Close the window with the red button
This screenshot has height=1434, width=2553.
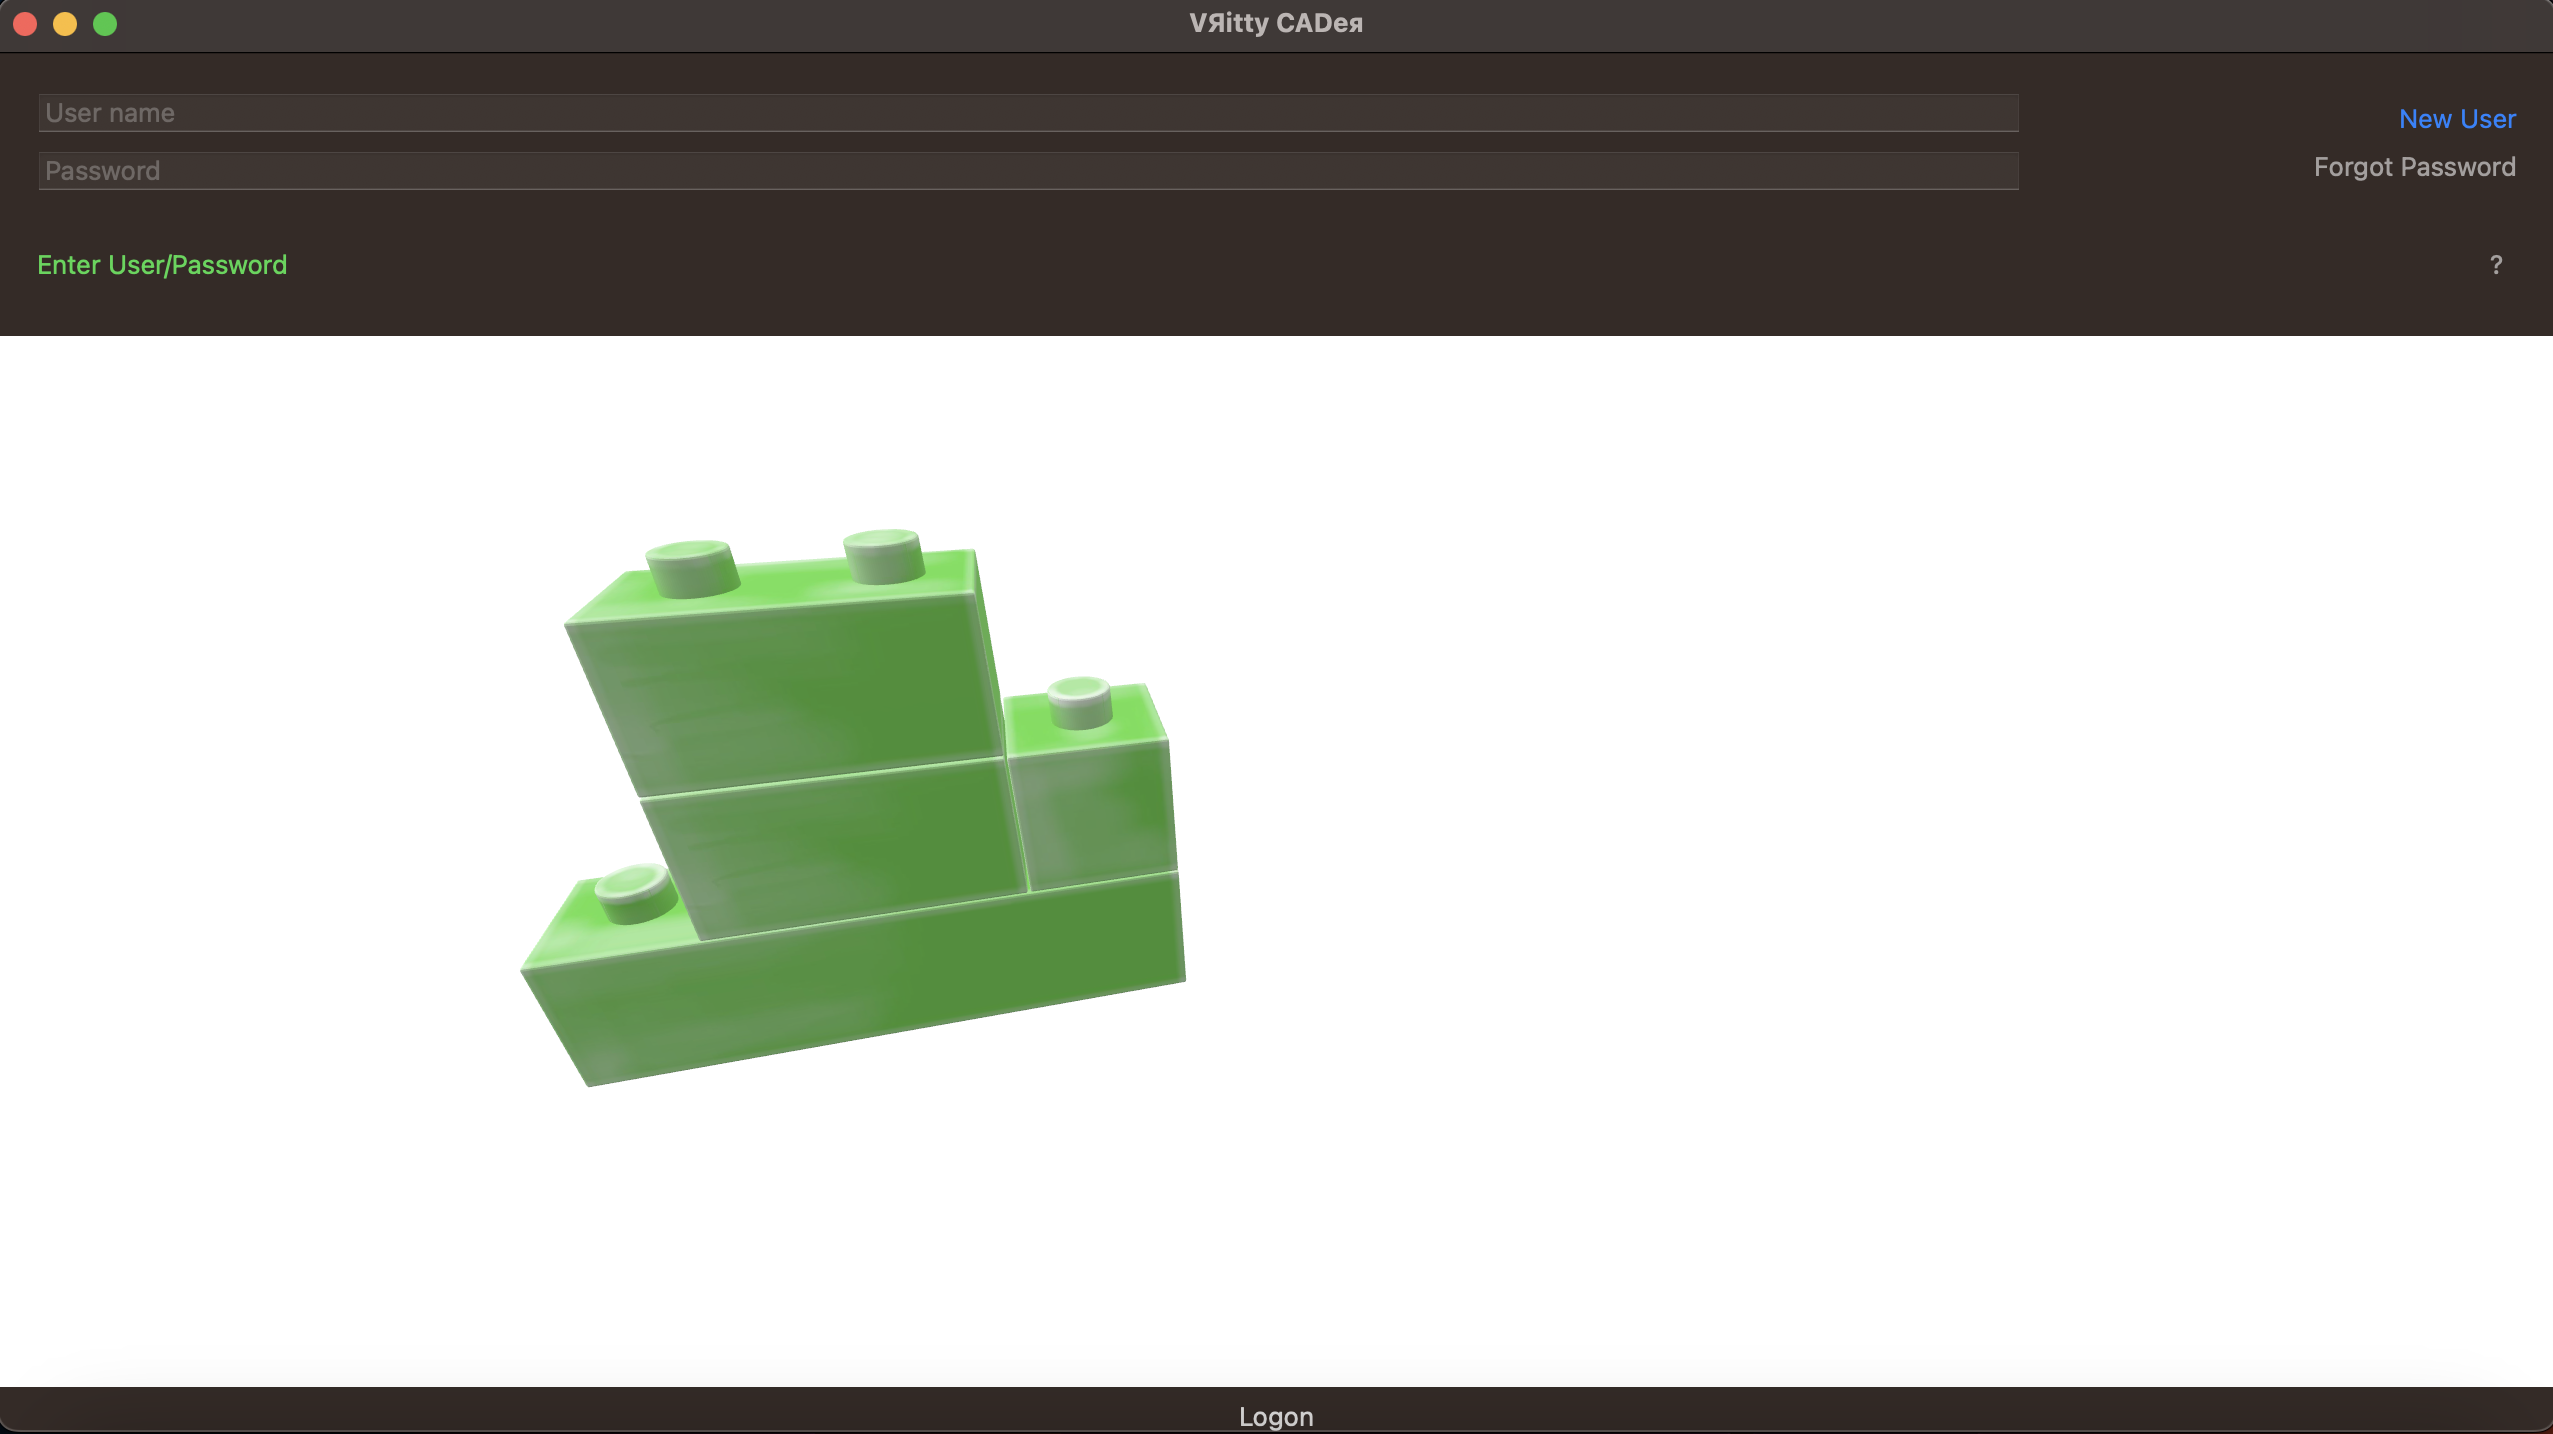coord(25,24)
